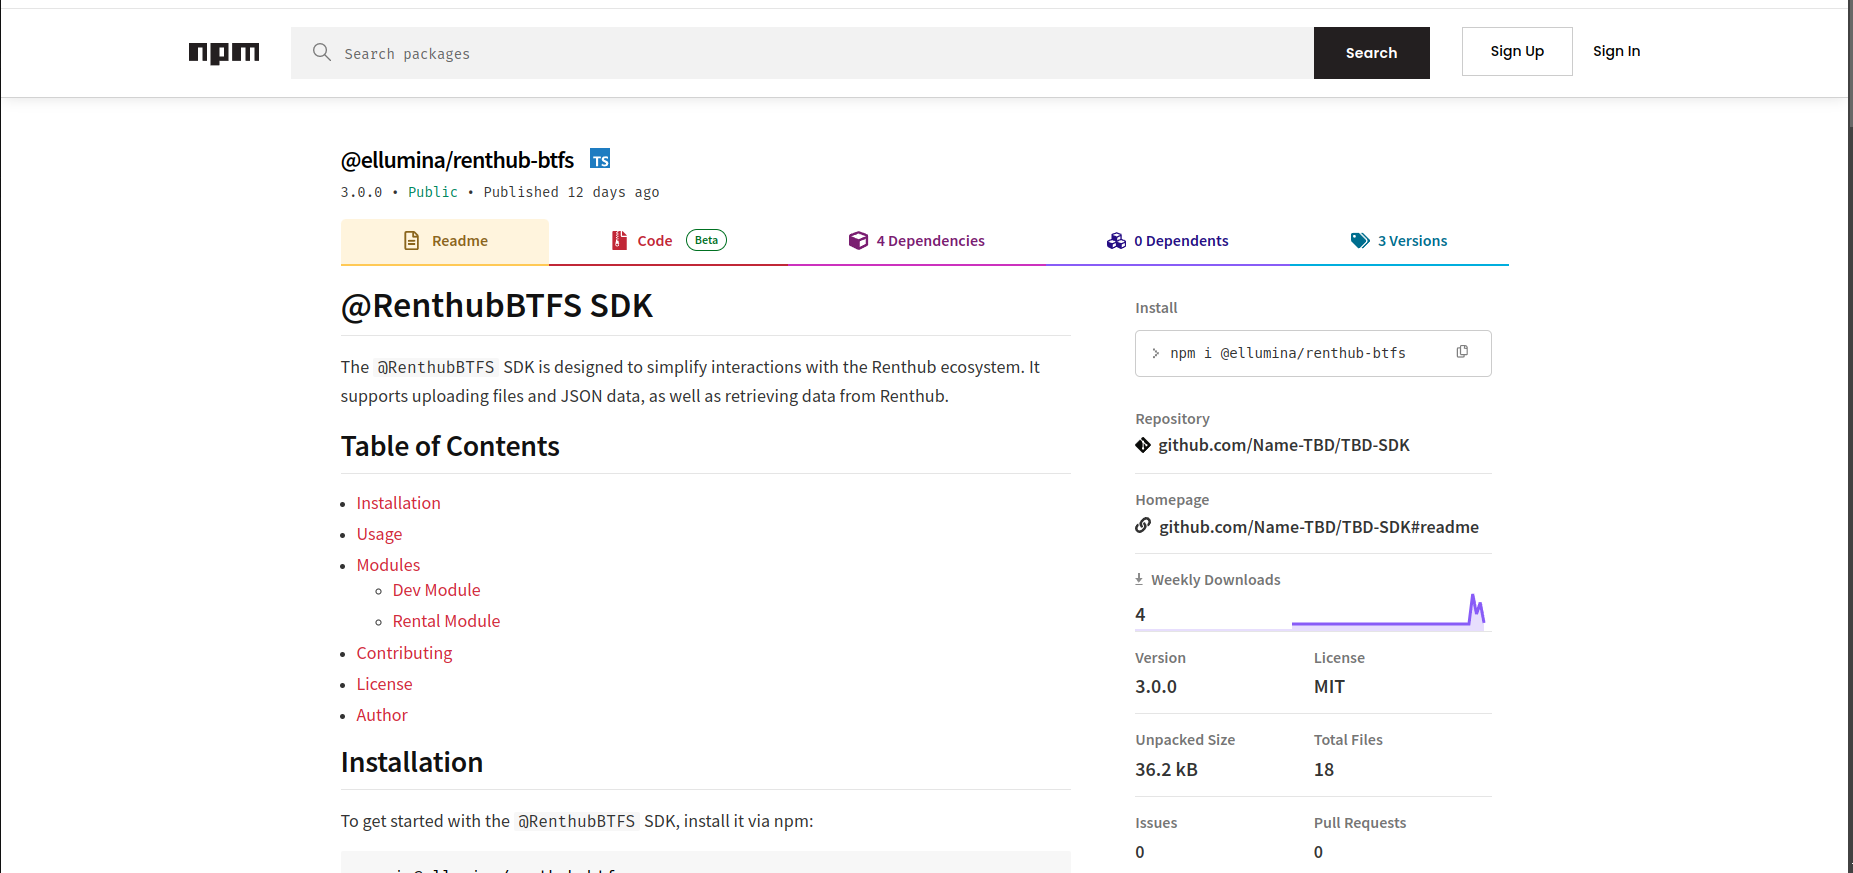
Task: Jump to Installation in table of contents
Action: (x=398, y=503)
